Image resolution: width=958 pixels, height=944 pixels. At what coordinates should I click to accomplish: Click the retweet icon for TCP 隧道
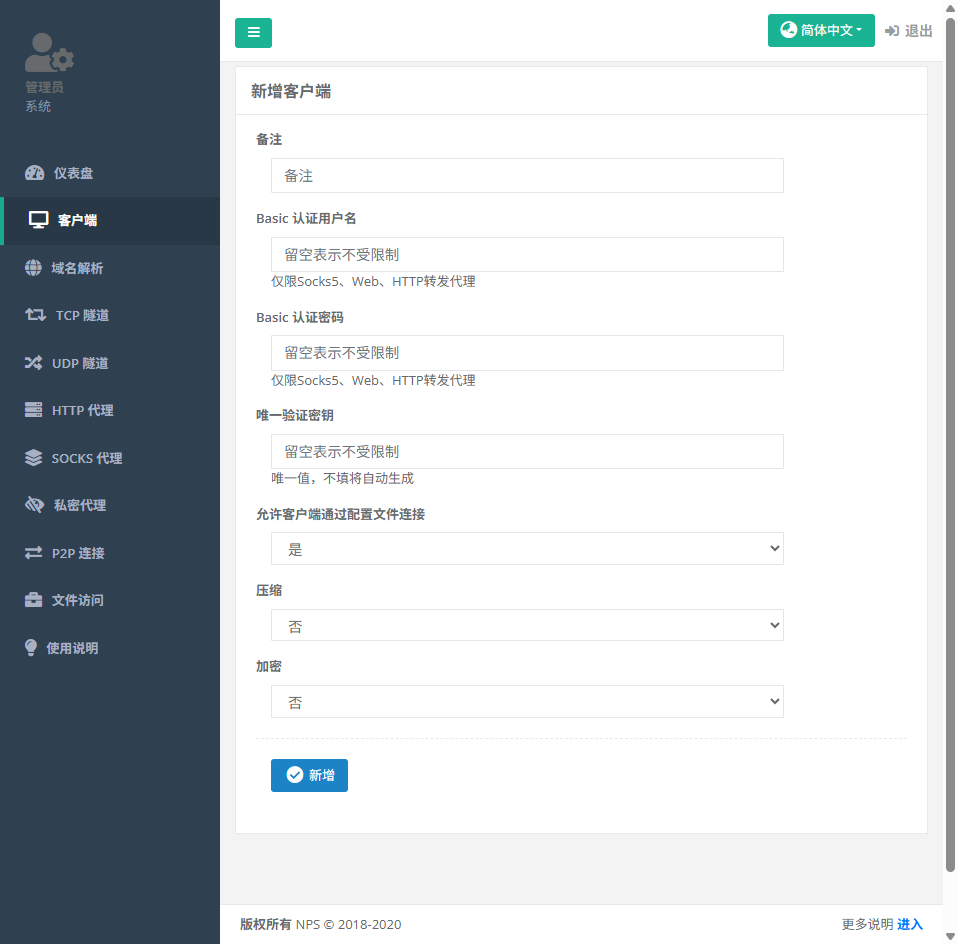(35, 315)
